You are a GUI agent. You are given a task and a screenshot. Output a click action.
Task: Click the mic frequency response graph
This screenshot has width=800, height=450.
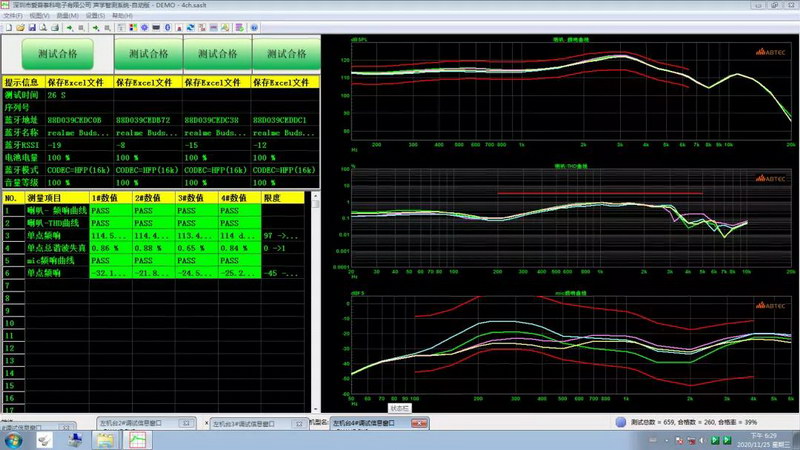pos(571,345)
